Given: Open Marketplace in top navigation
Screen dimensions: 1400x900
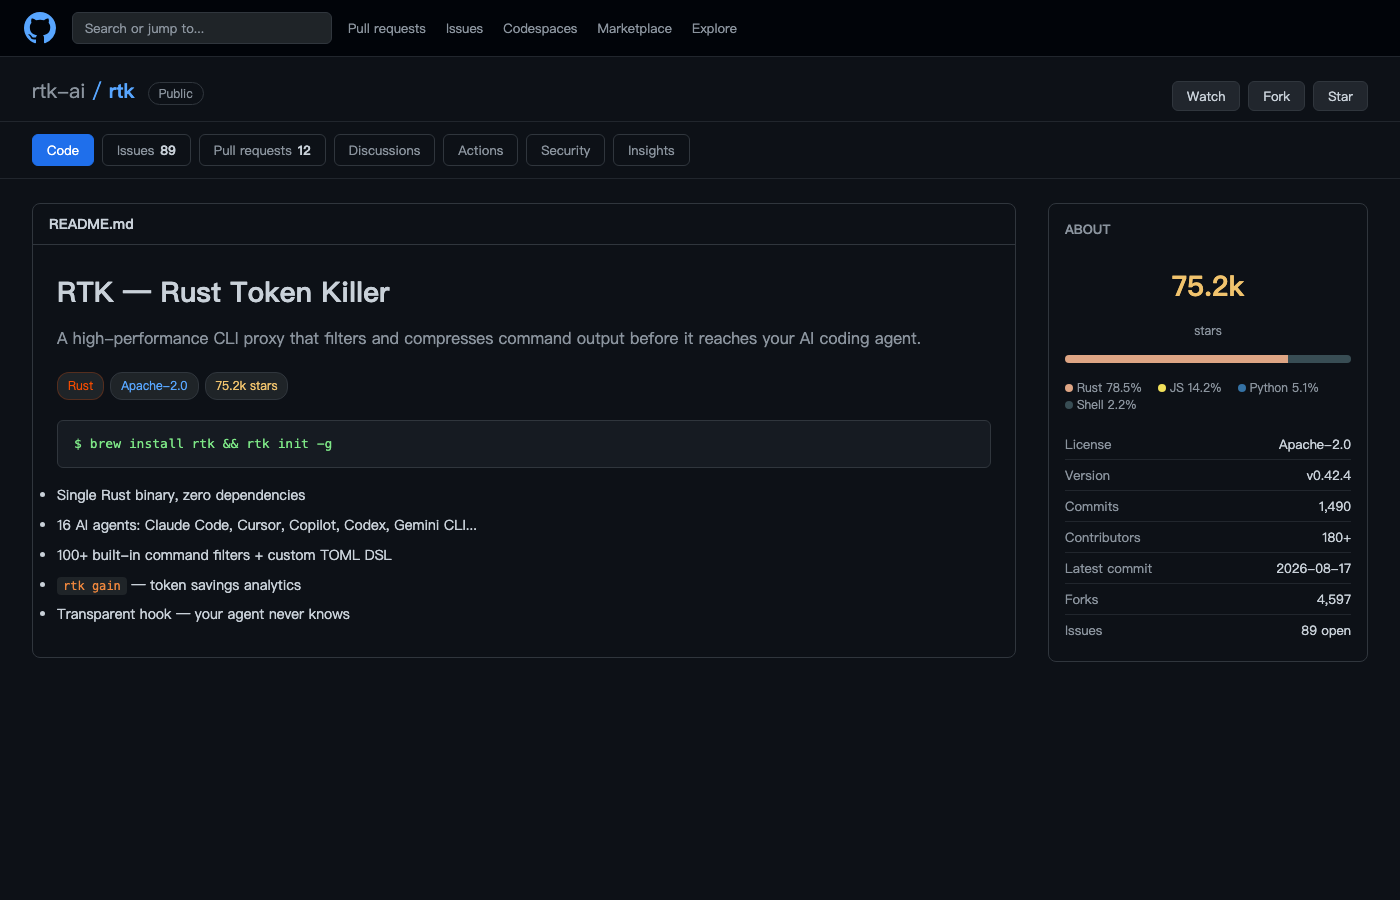Looking at the screenshot, I should point(634,28).
